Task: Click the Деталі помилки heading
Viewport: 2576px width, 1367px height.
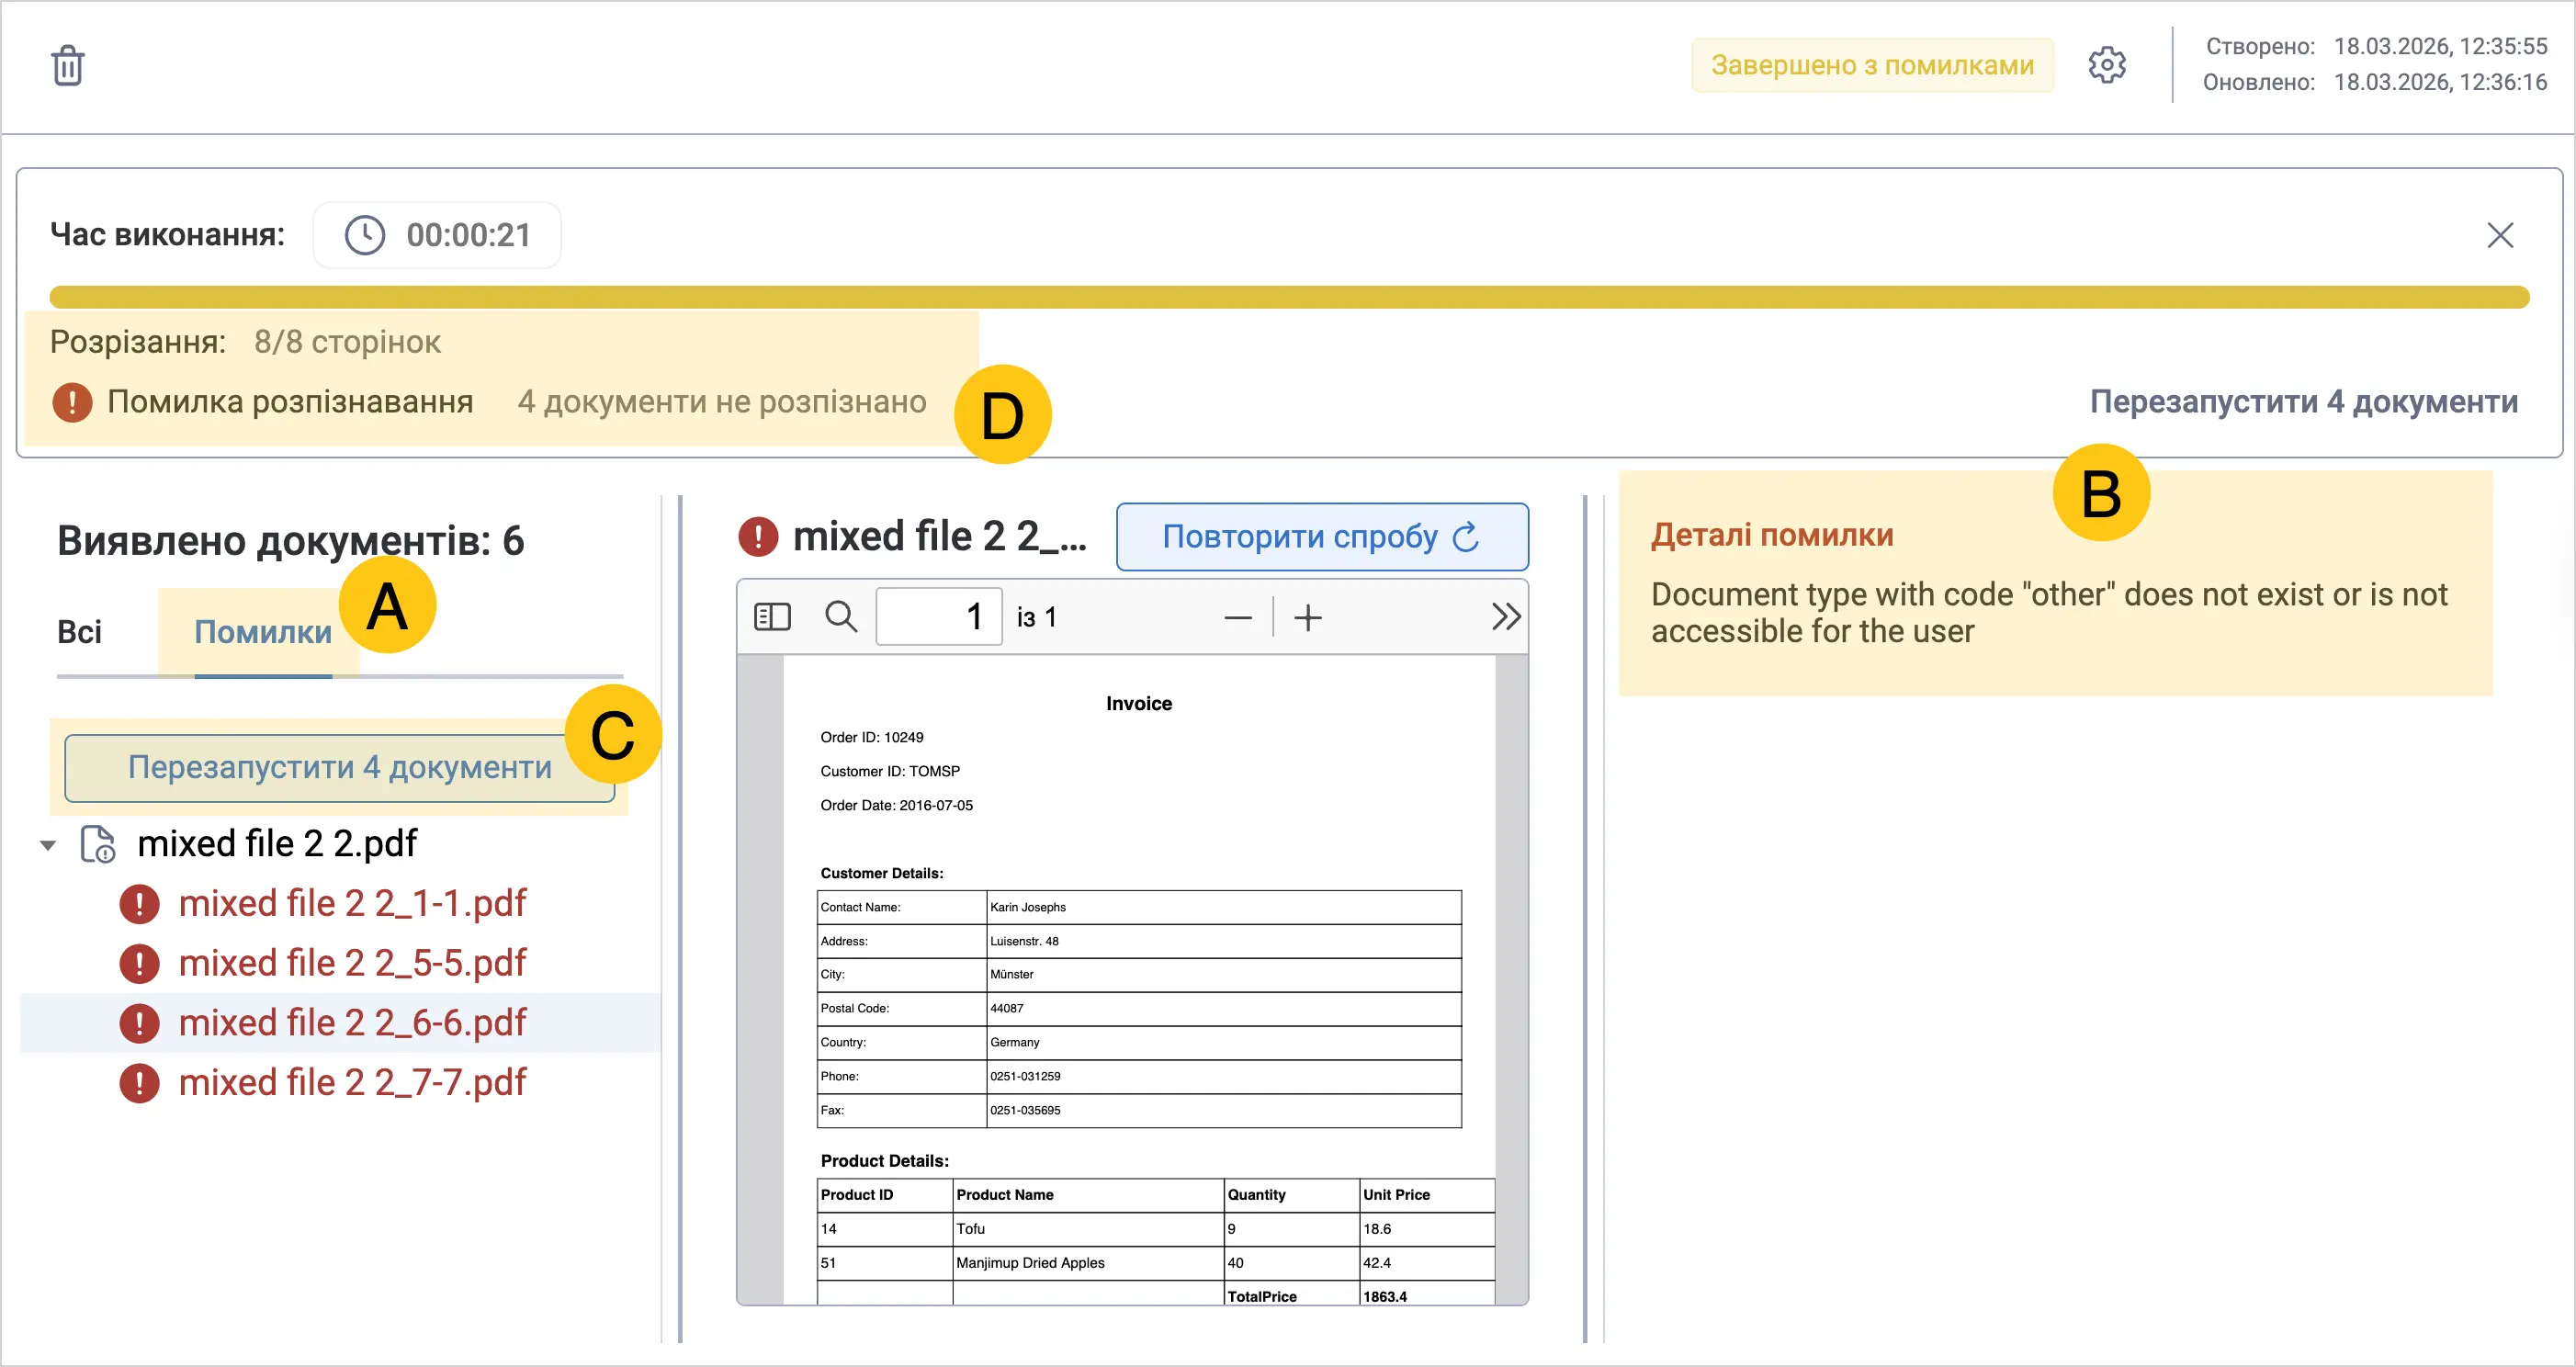Action: (1772, 535)
